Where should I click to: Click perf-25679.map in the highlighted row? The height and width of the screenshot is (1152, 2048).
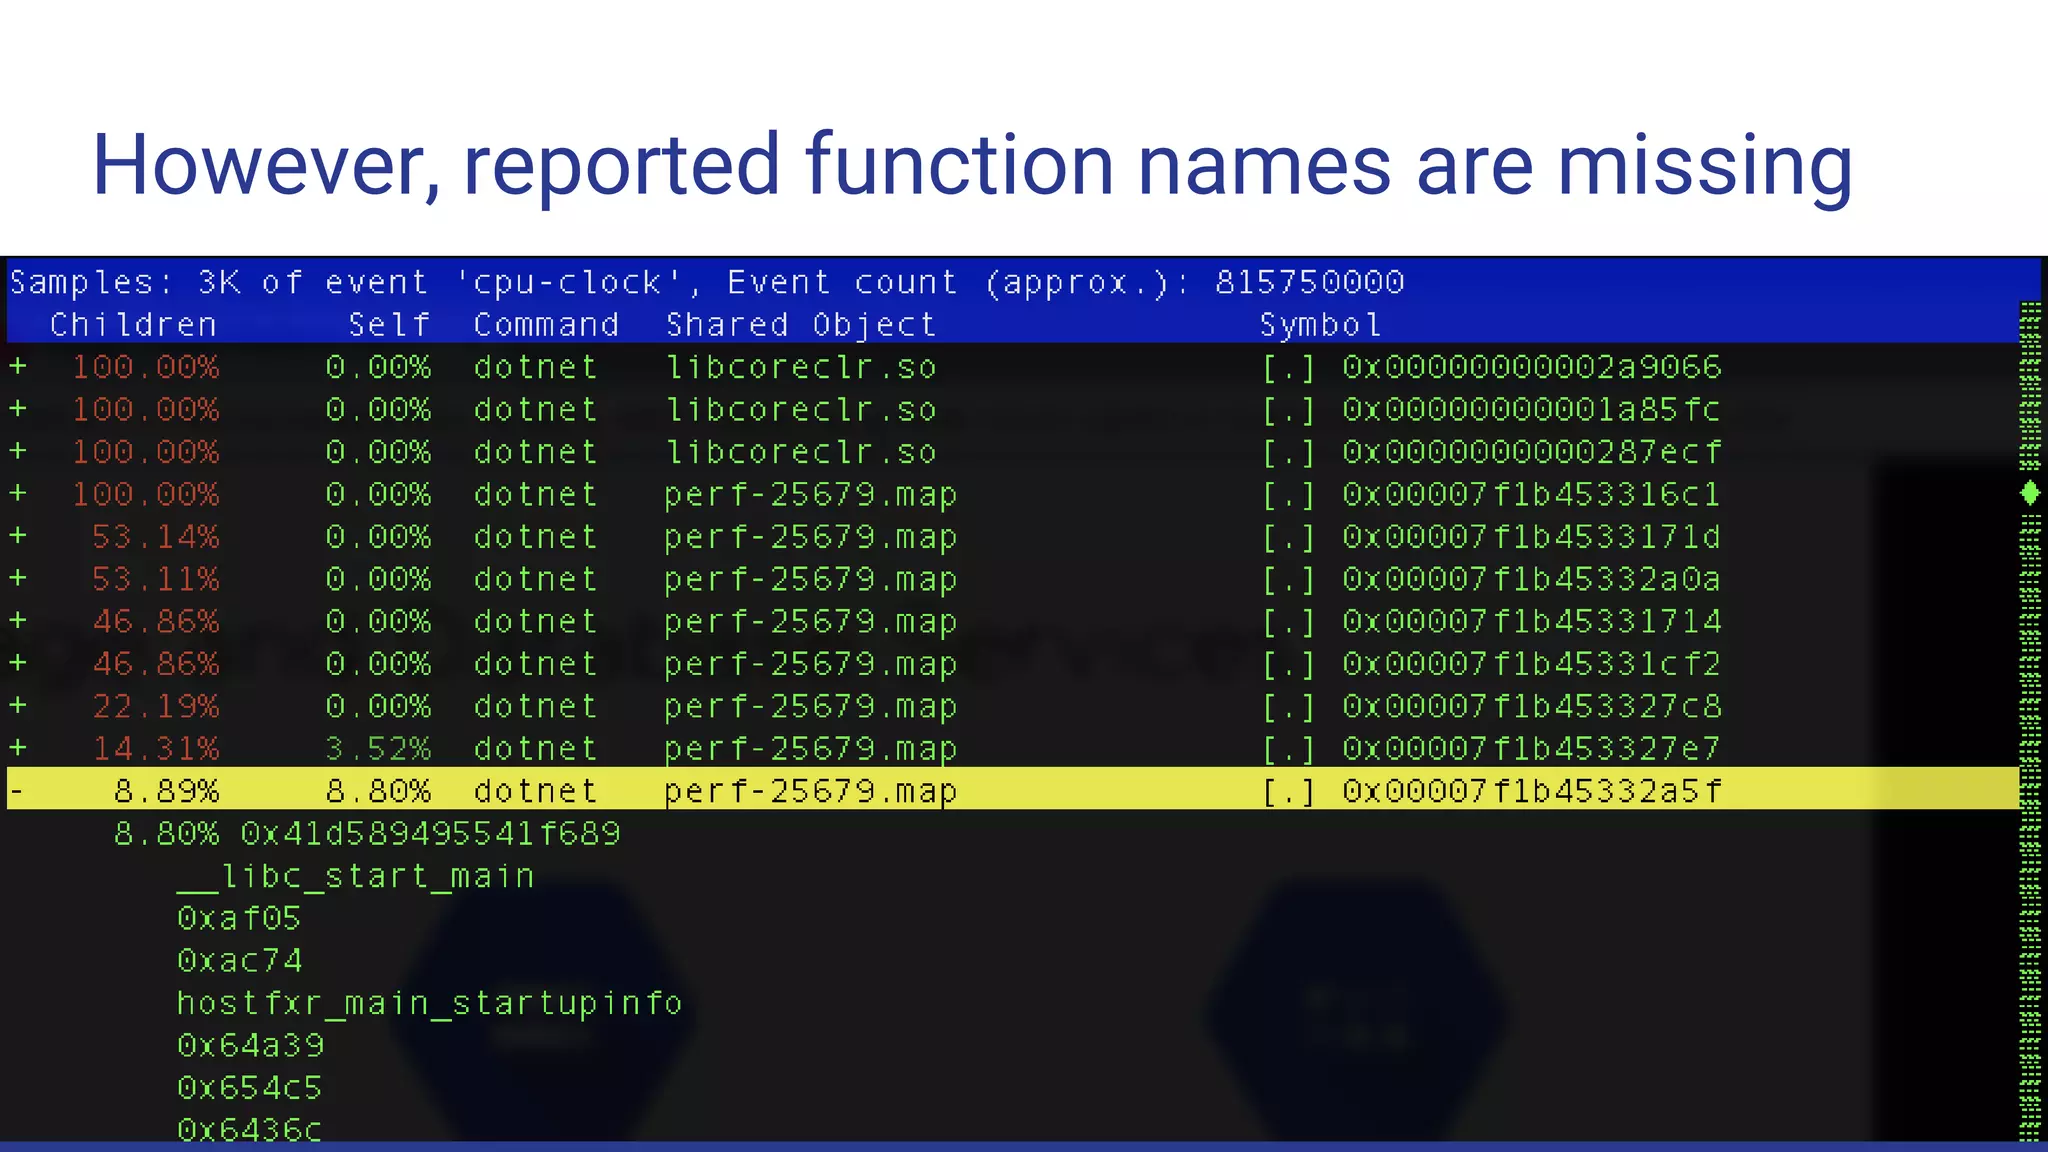point(811,791)
